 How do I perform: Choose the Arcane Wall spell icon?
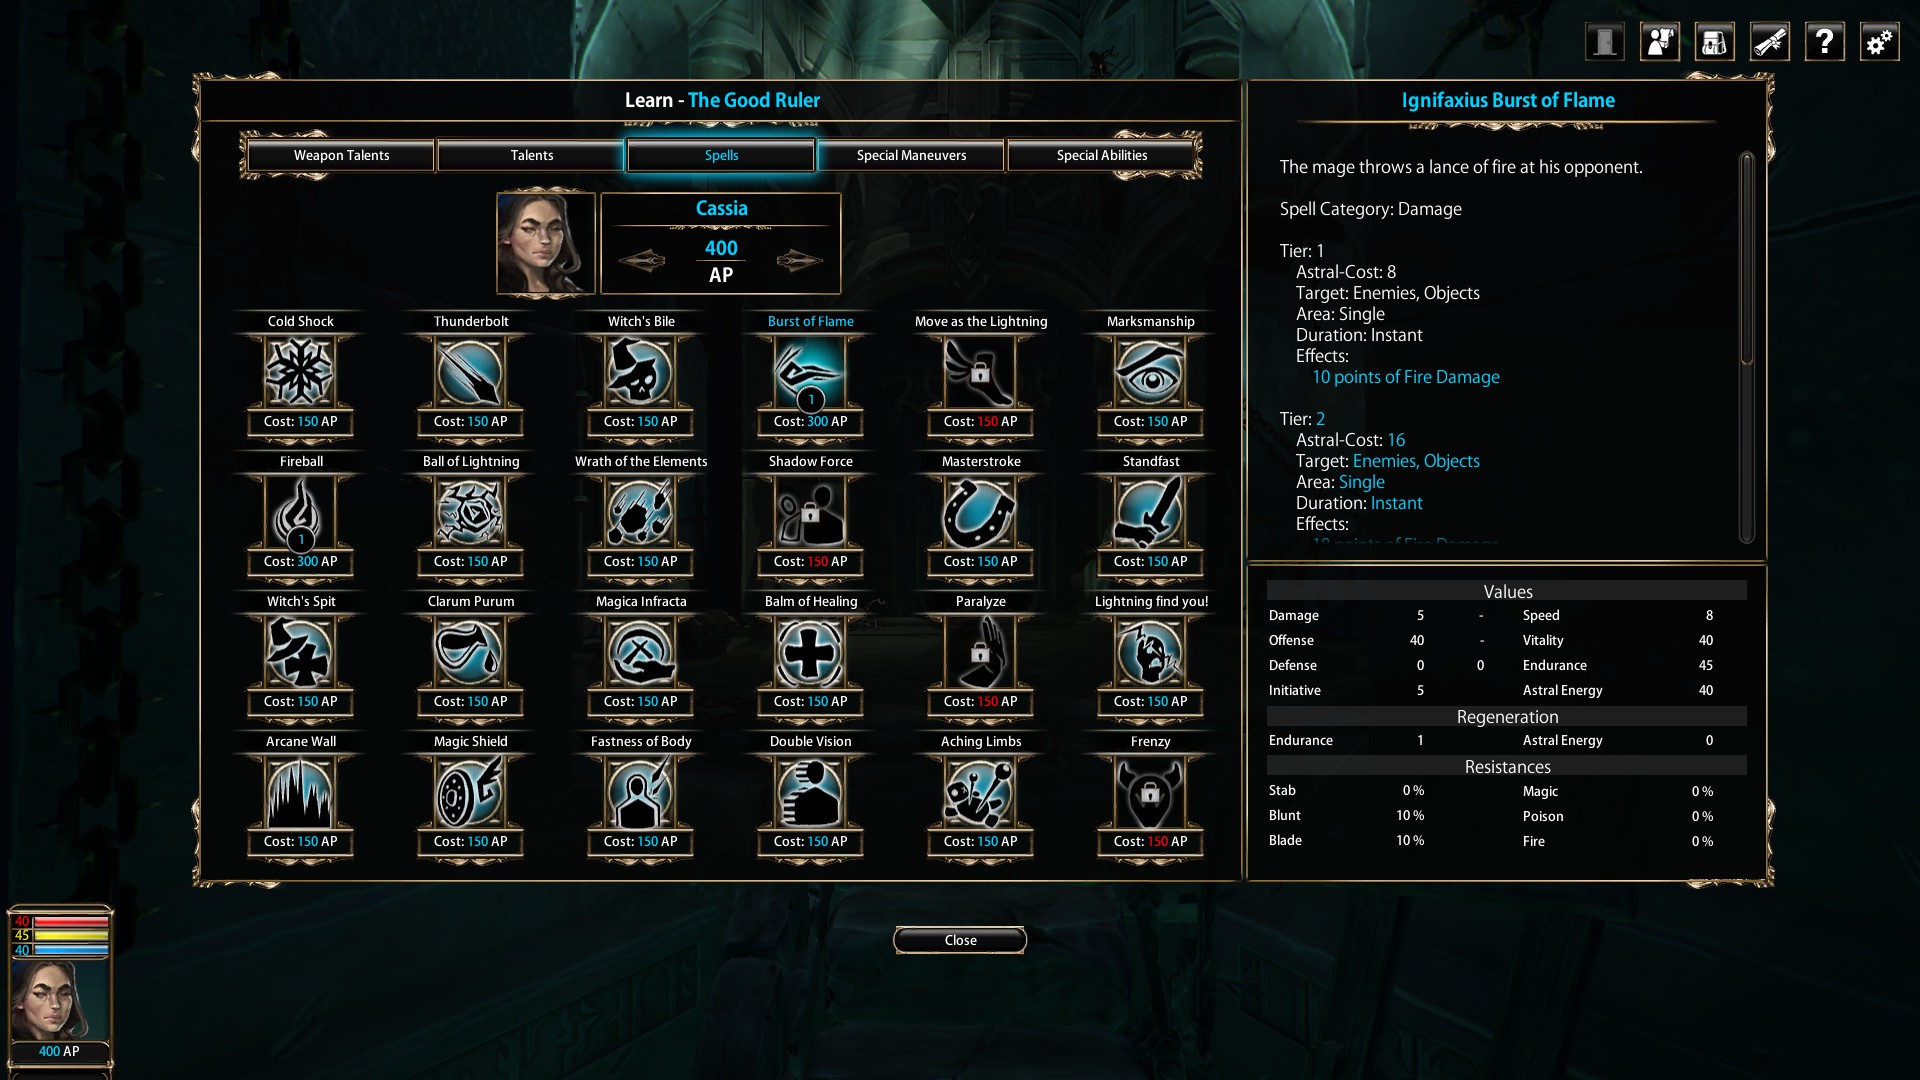300,793
